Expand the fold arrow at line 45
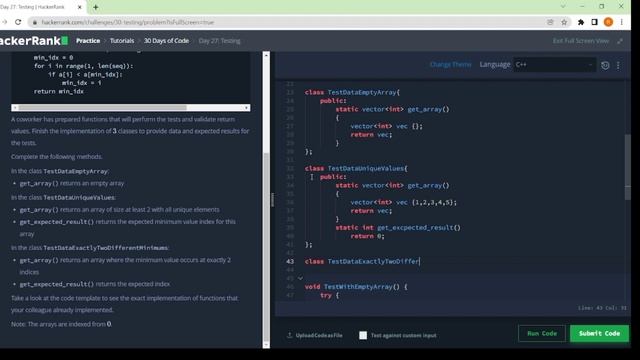The image size is (640, 360). point(300,278)
